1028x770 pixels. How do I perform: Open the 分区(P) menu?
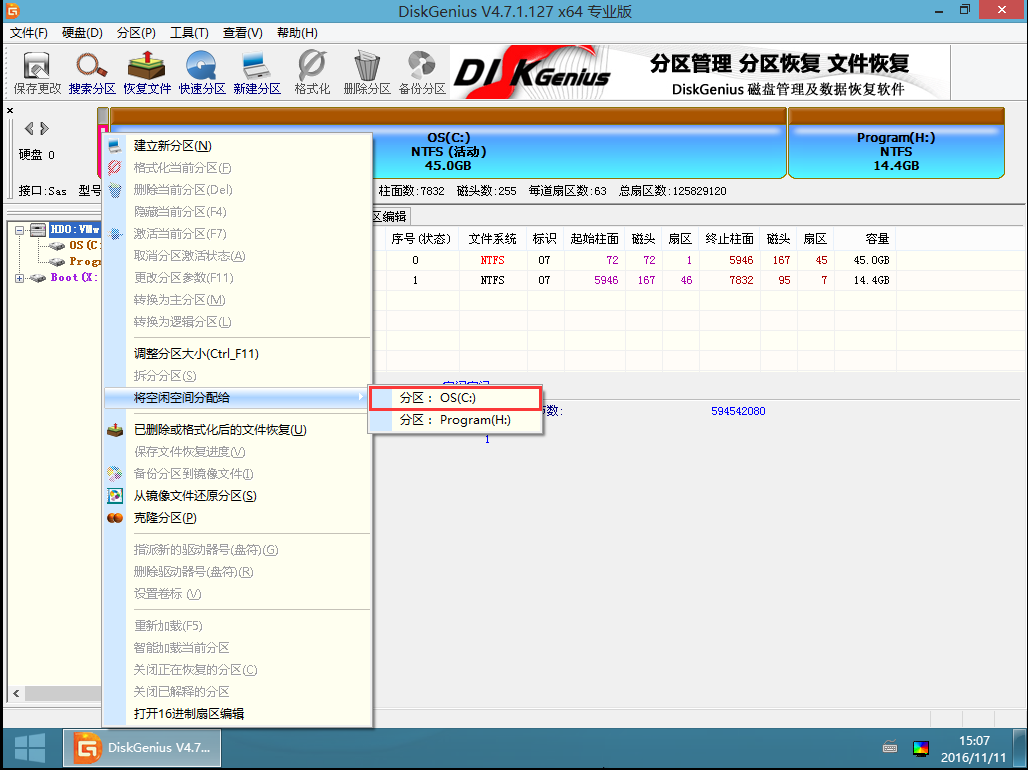136,33
